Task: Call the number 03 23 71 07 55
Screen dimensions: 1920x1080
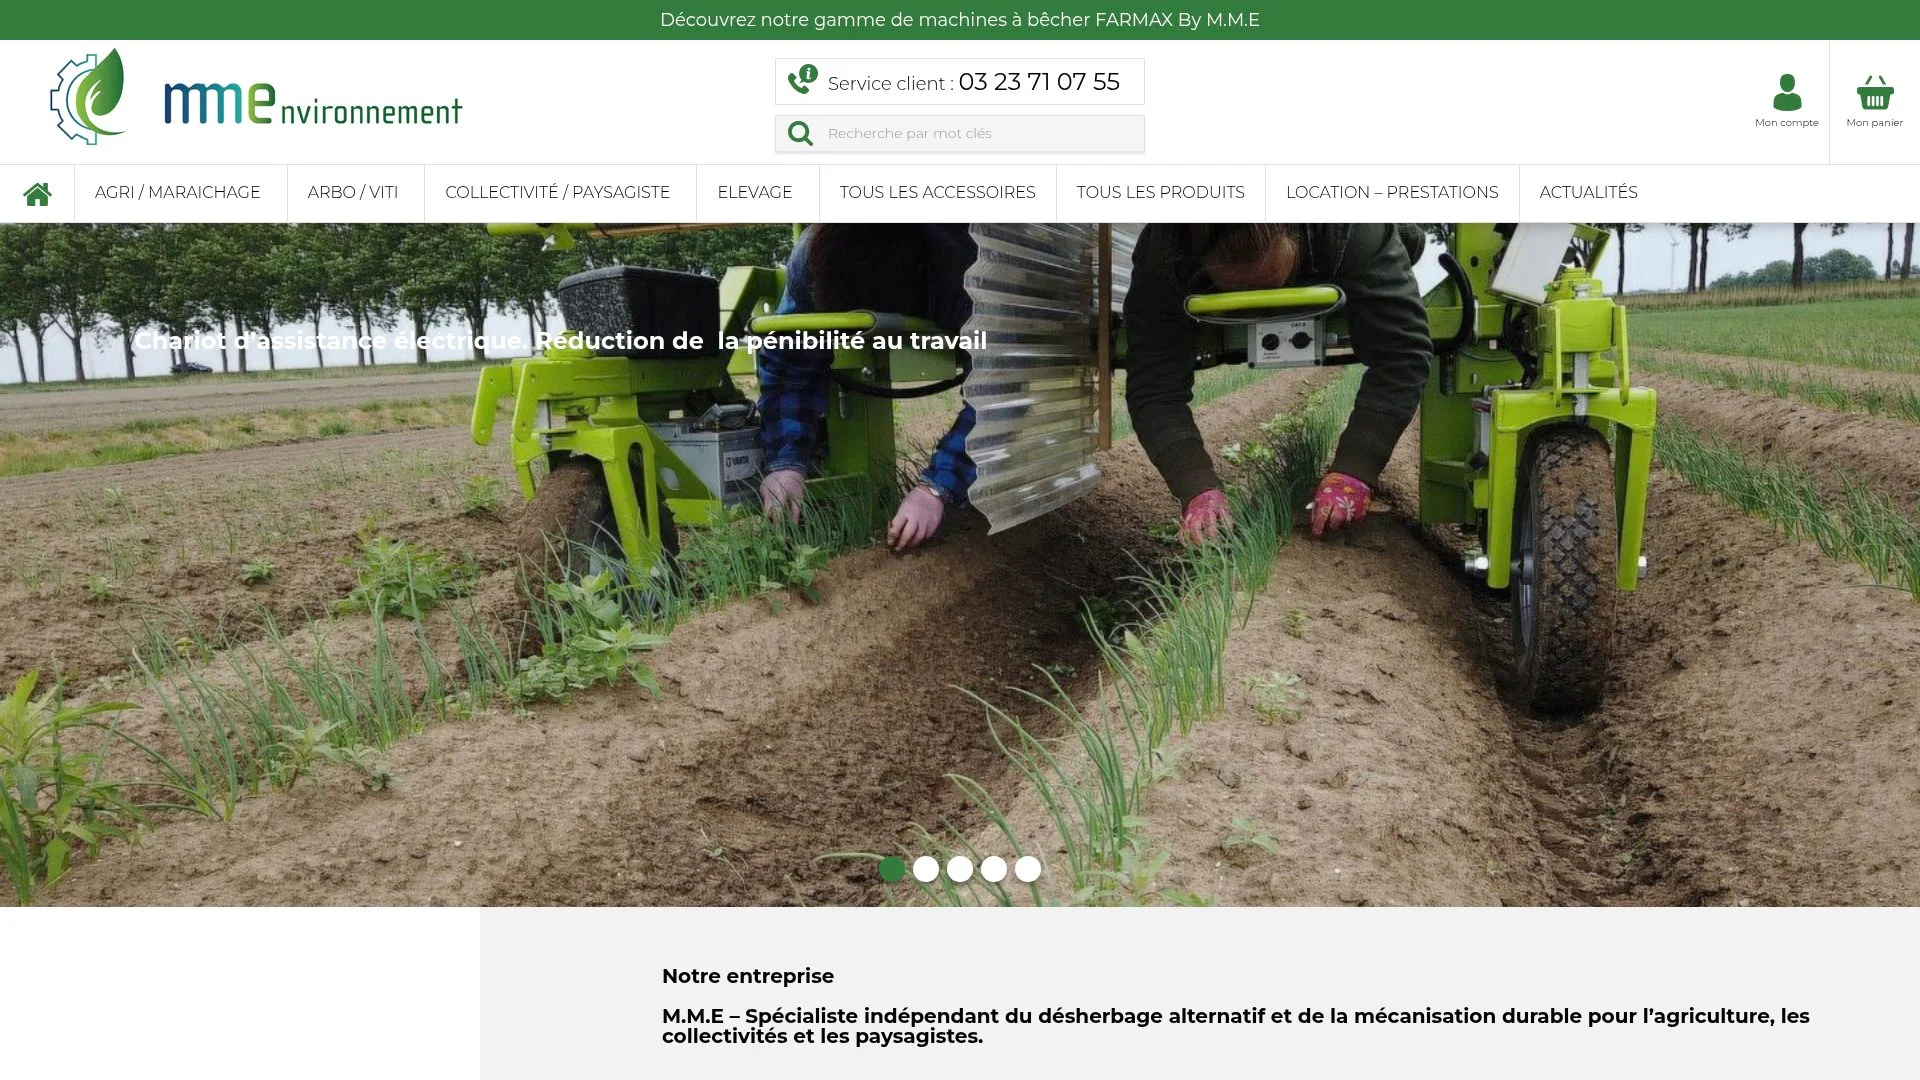Action: pyautogui.click(x=1038, y=82)
